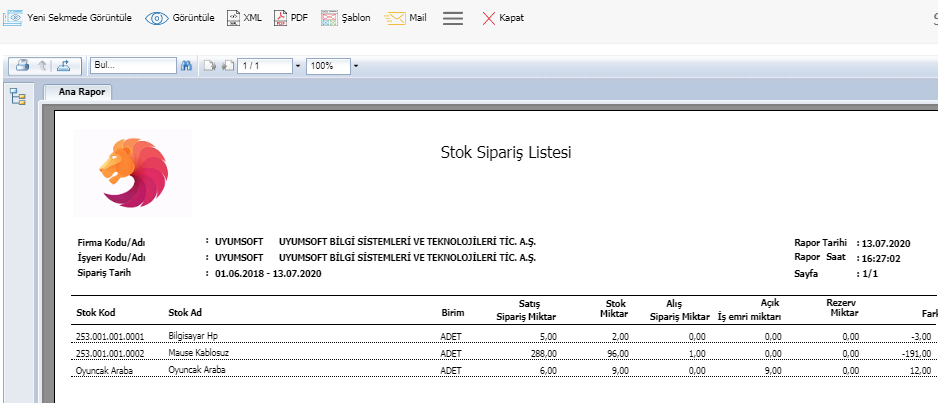
Task: Open the Şablon template option
Action: 345,18
